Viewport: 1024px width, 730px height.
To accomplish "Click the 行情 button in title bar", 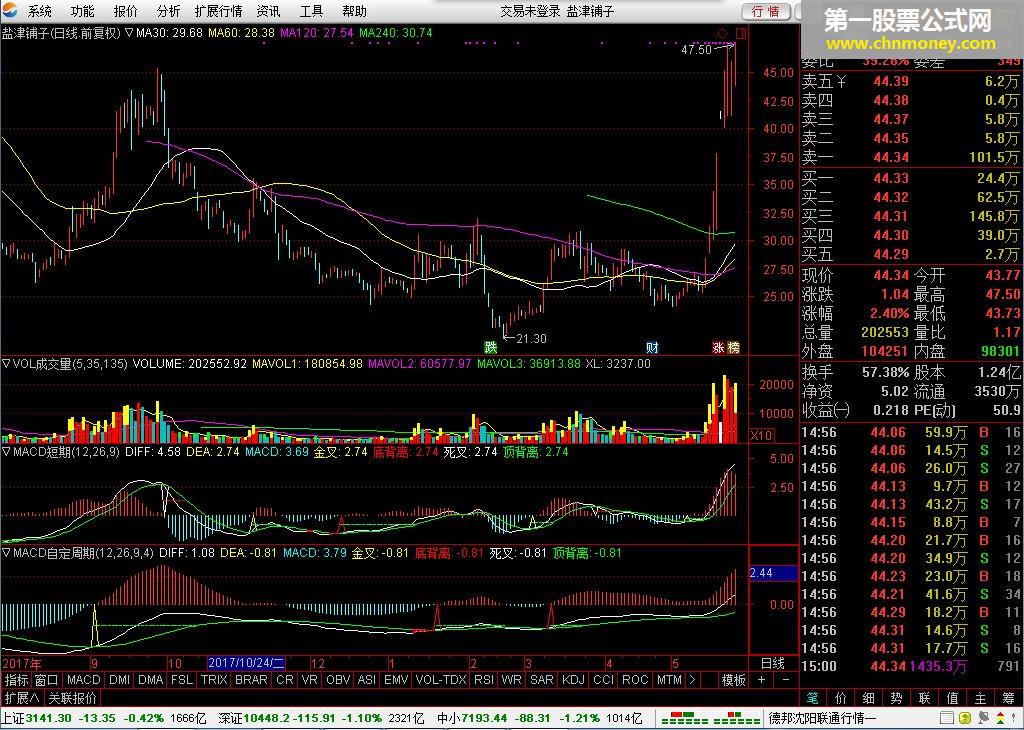I will pos(766,11).
